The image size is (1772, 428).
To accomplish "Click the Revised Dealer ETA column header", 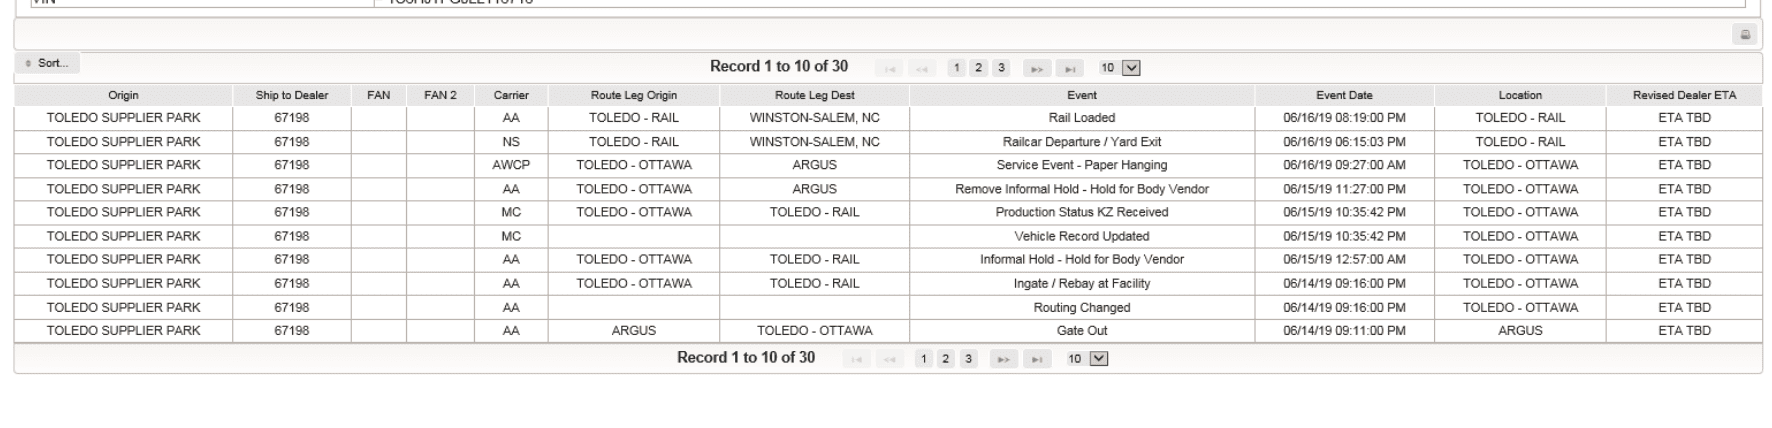I will [x=1684, y=95].
